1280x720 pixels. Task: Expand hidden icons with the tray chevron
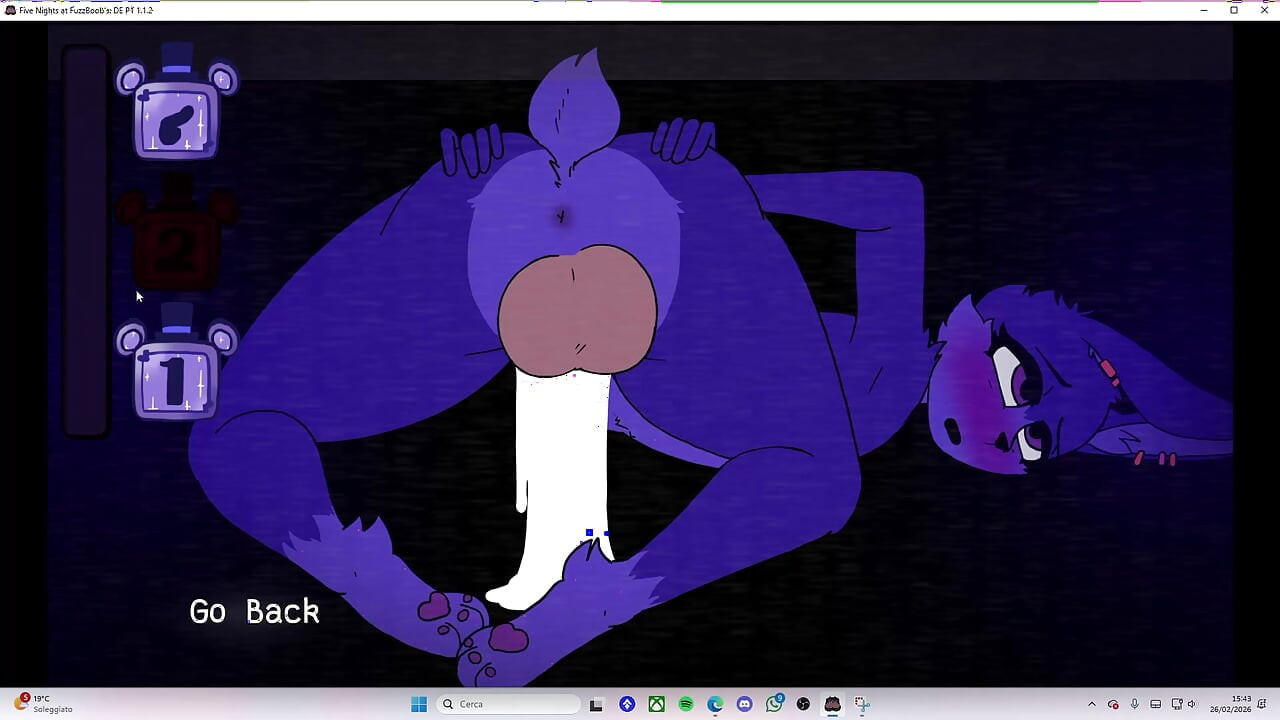[1092, 703]
